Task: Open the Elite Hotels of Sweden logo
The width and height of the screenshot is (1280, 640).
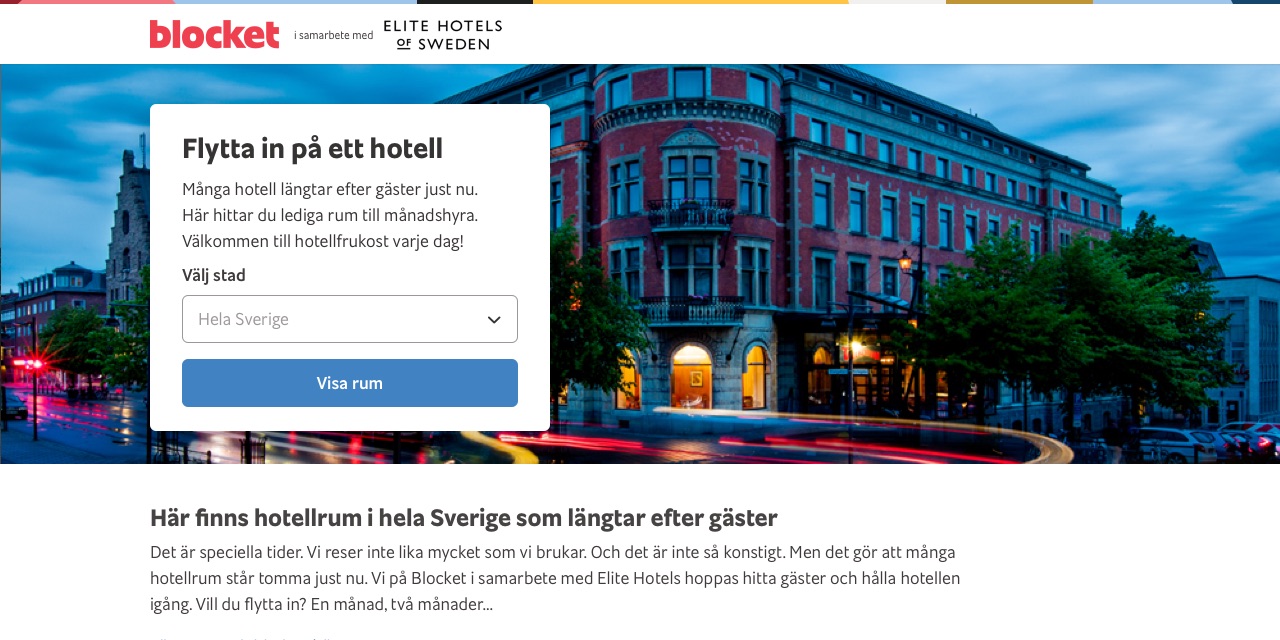Action: click(x=443, y=35)
